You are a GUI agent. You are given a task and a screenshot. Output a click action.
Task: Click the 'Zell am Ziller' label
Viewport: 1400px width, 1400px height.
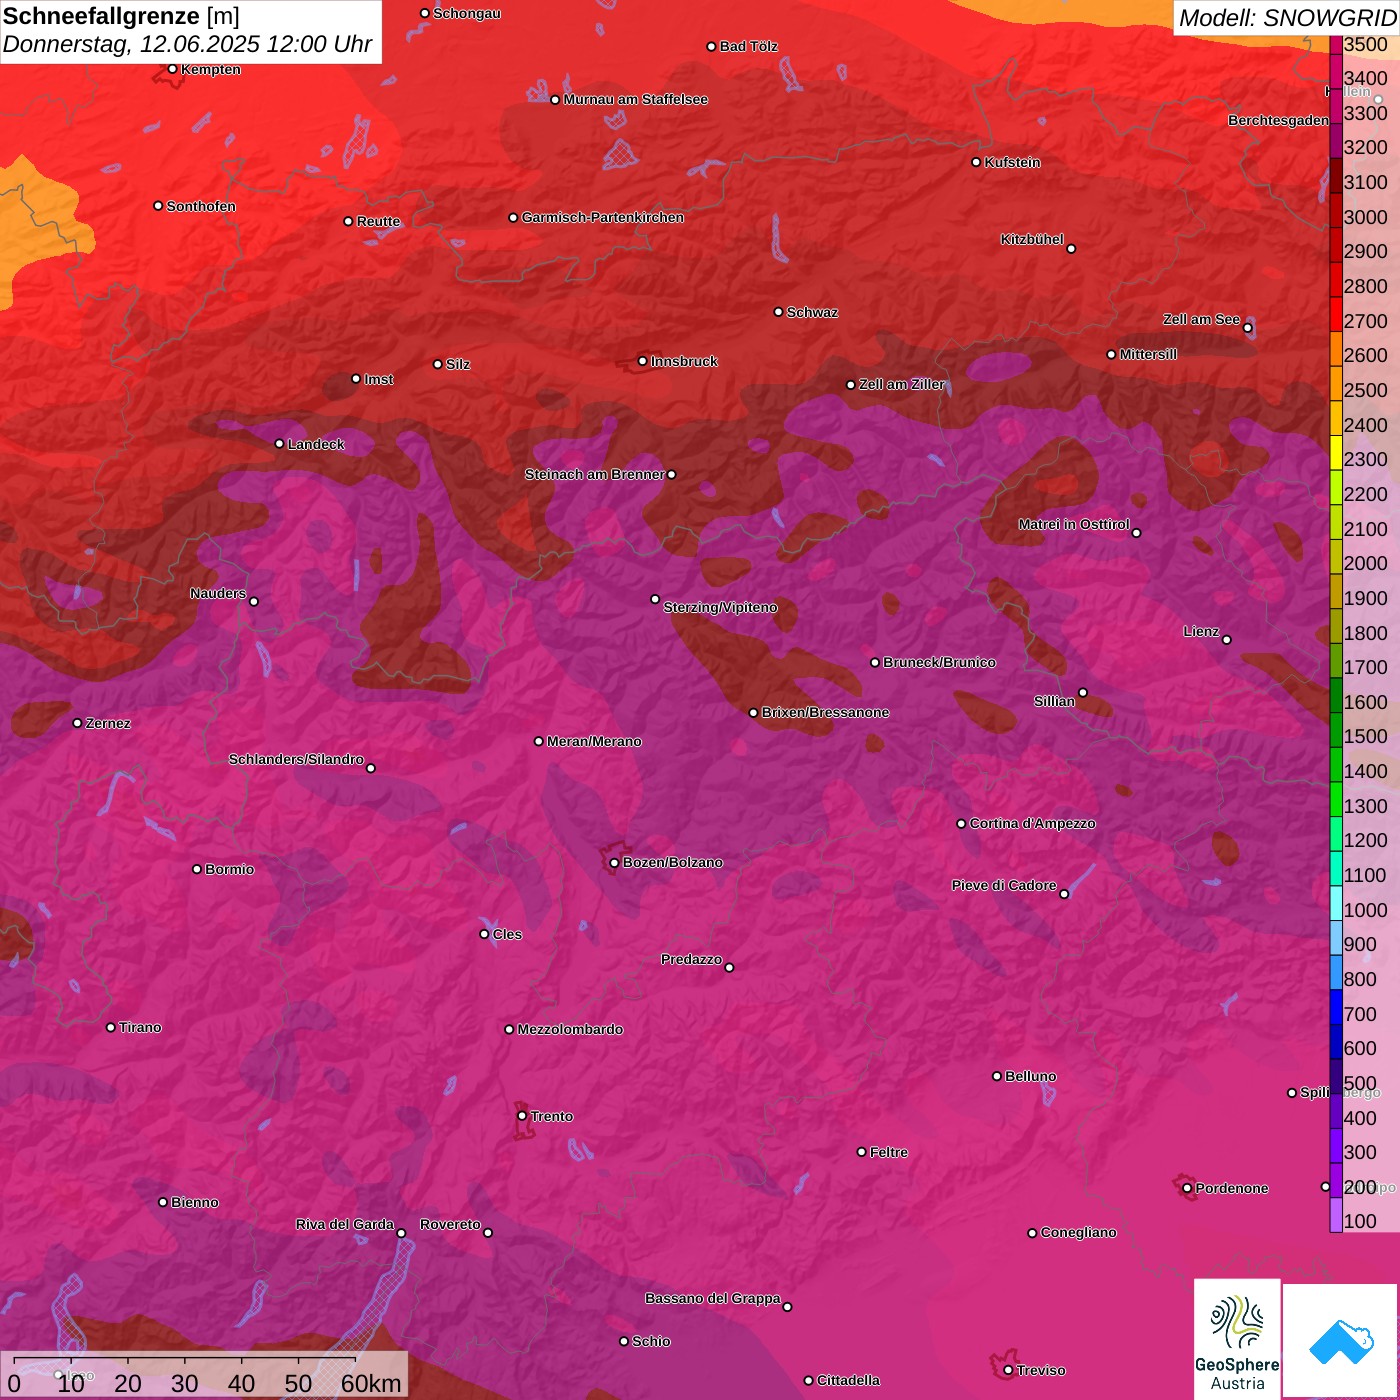[x=901, y=384]
